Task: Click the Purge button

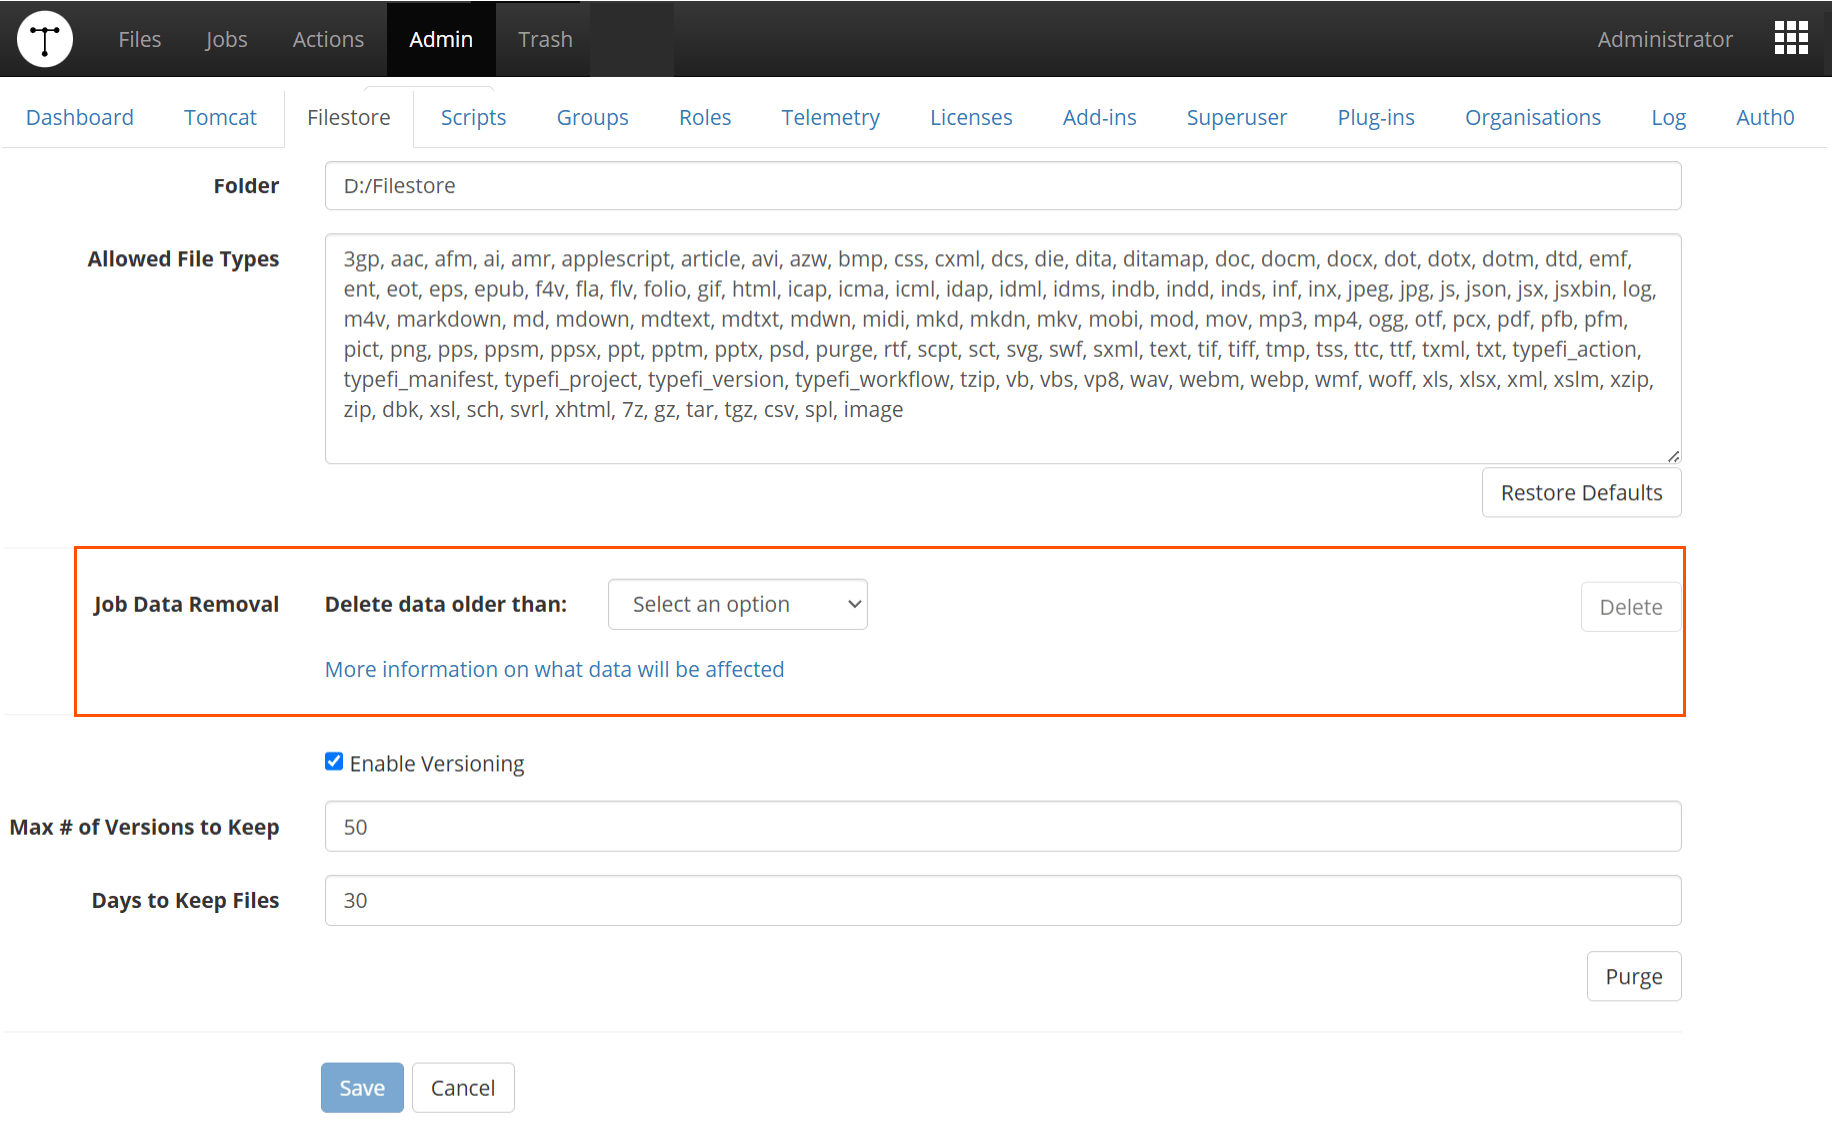Action: coord(1633,976)
